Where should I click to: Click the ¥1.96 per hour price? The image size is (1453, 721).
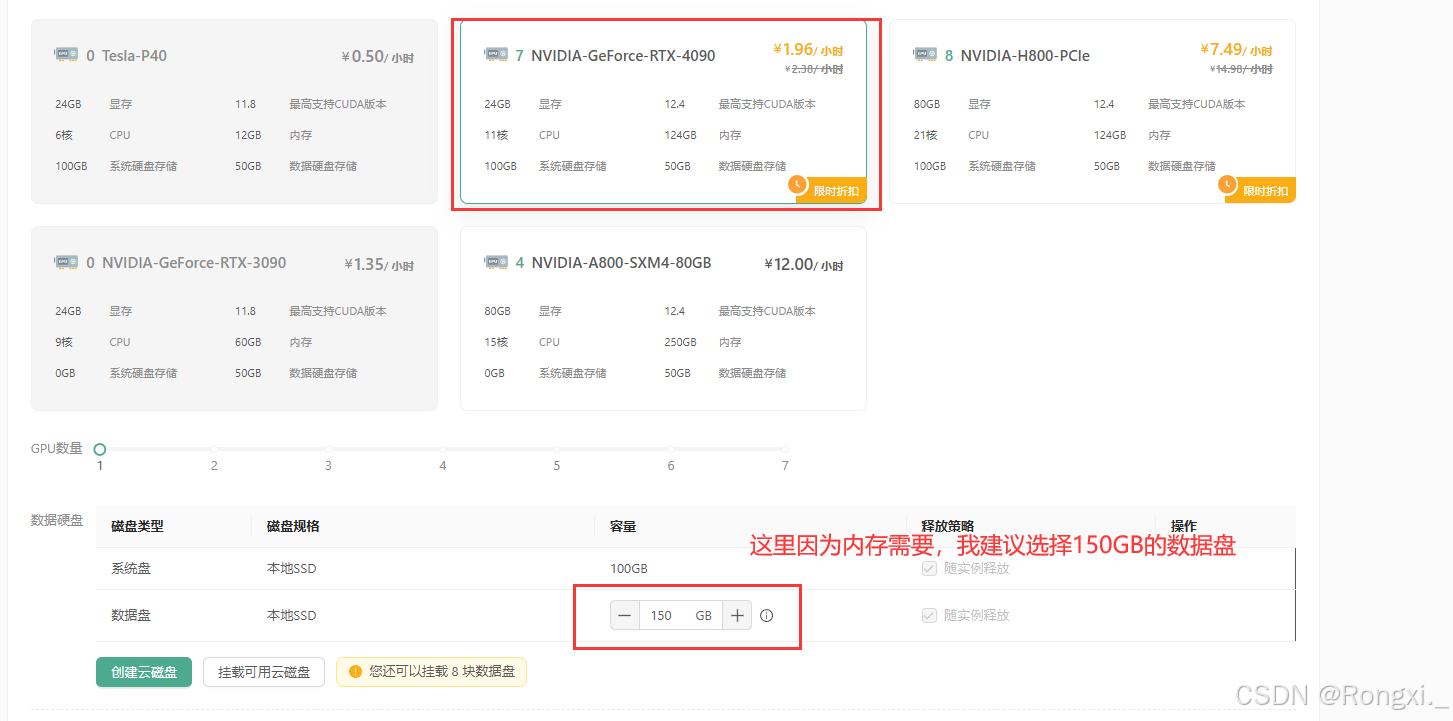(x=808, y=49)
